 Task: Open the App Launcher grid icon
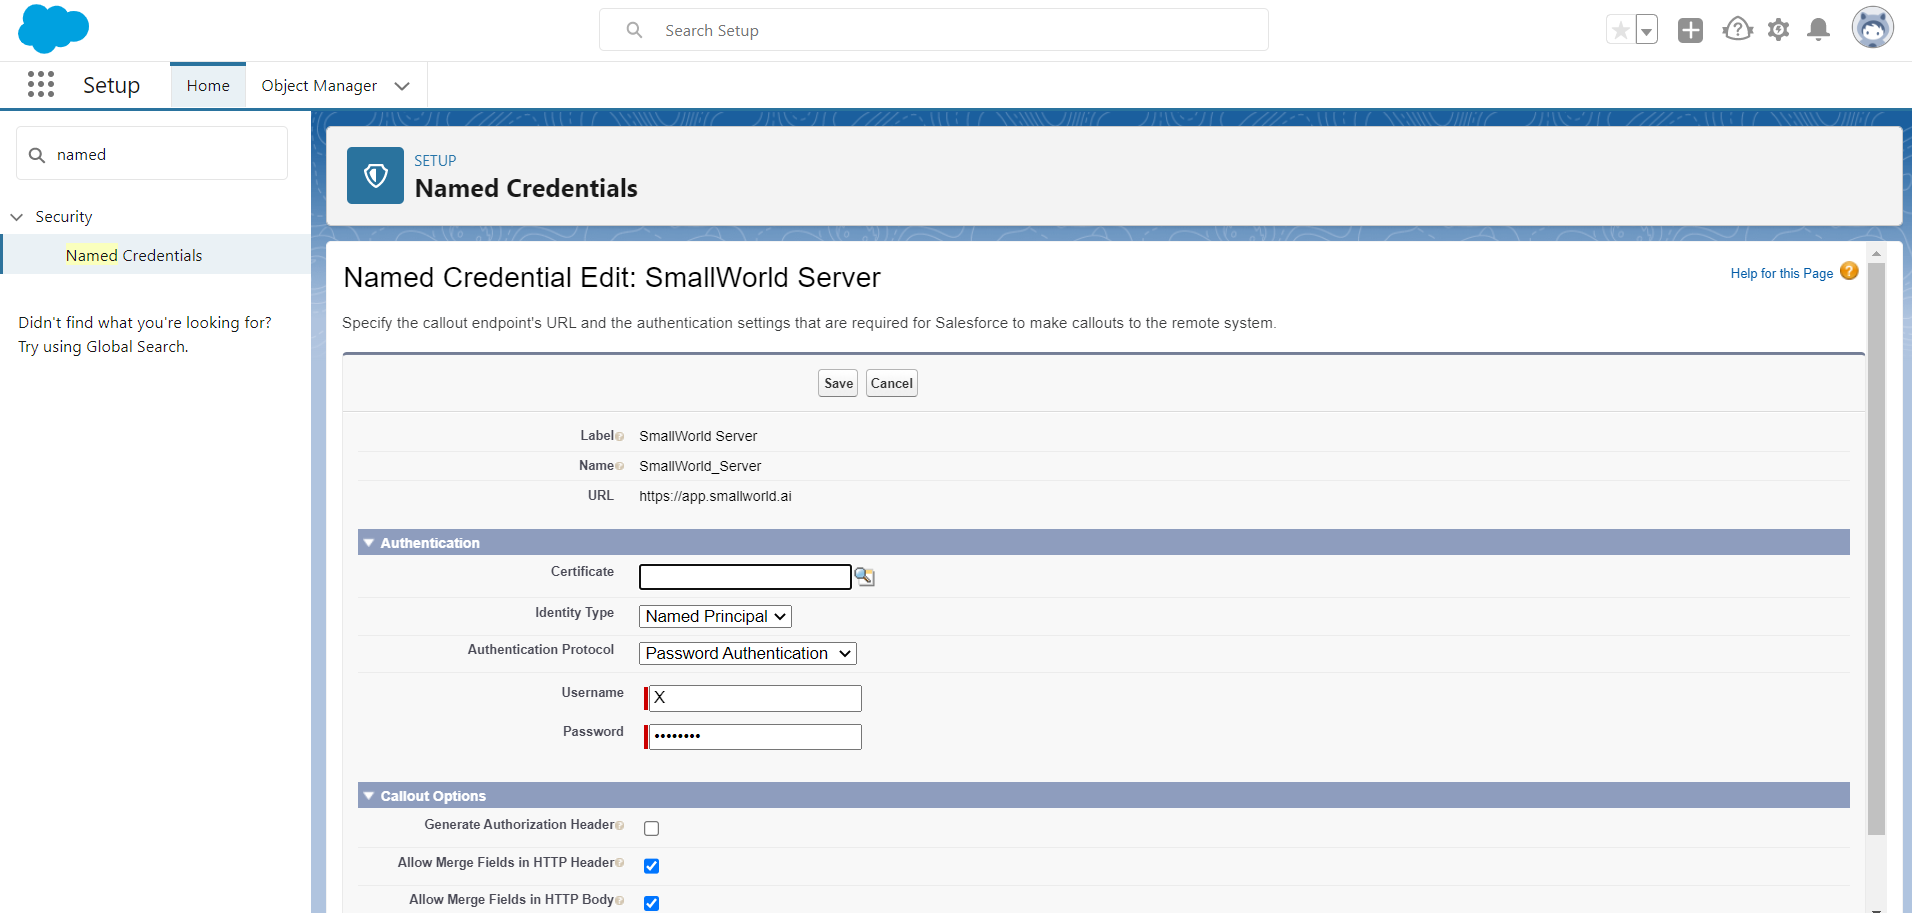(x=41, y=85)
